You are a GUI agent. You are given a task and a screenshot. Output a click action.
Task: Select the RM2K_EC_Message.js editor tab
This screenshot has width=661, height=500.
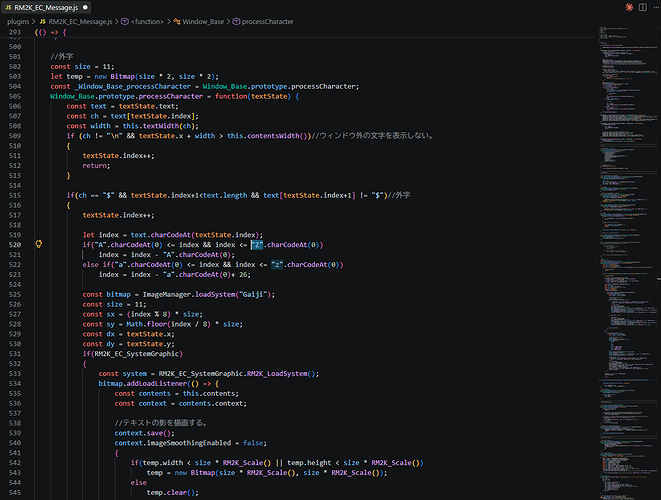coord(46,7)
